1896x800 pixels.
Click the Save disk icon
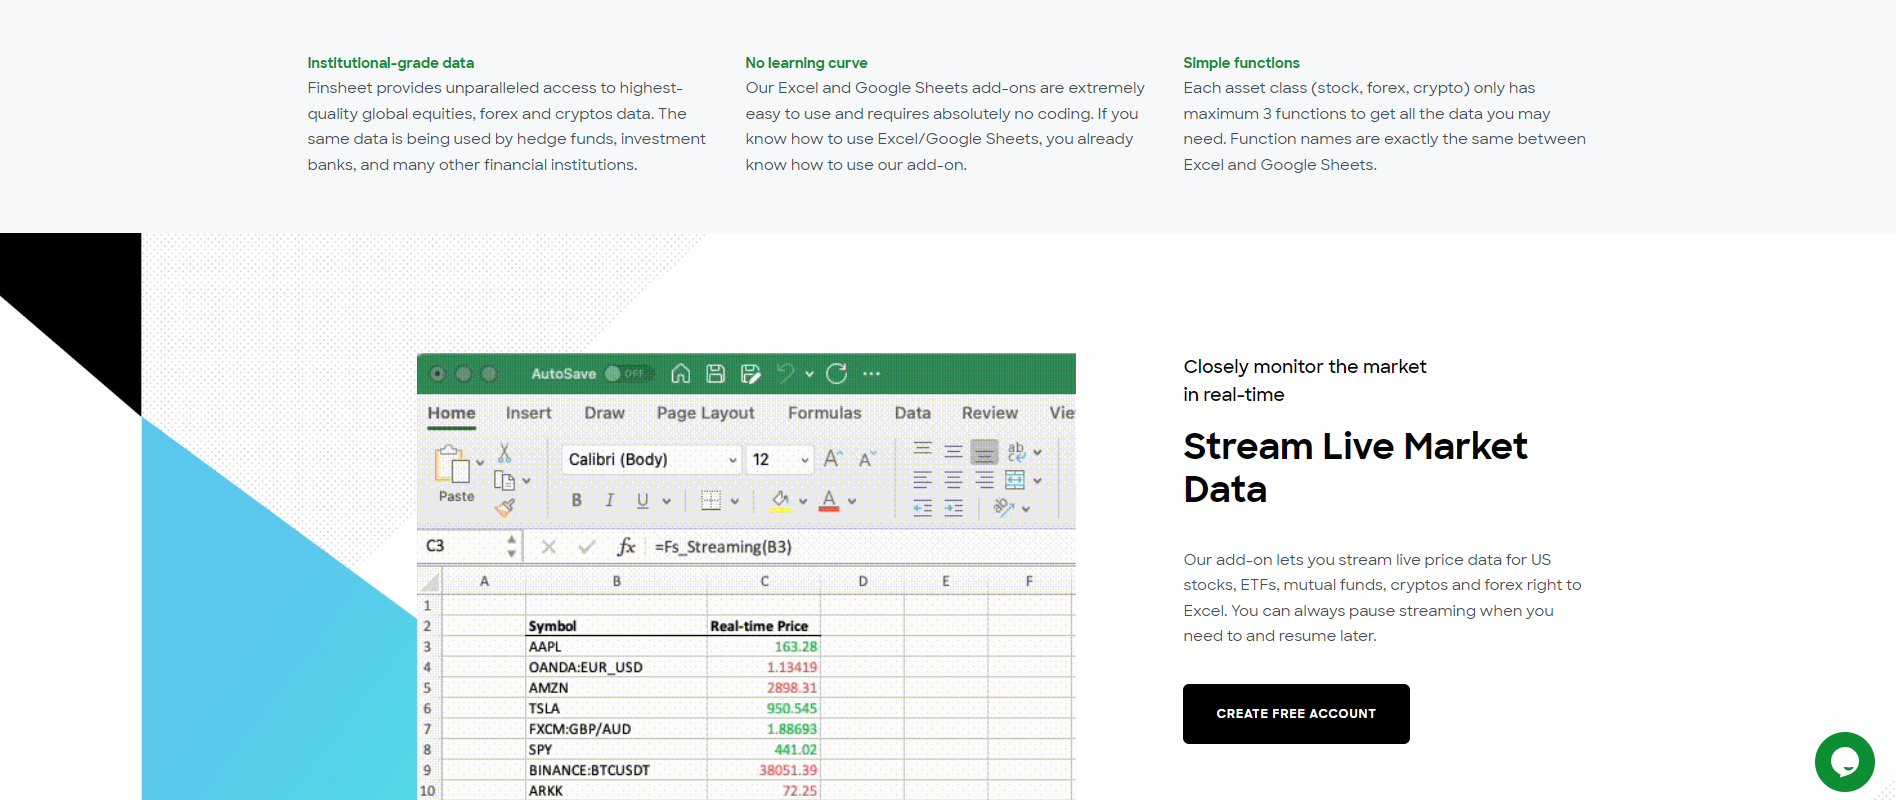(715, 374)
